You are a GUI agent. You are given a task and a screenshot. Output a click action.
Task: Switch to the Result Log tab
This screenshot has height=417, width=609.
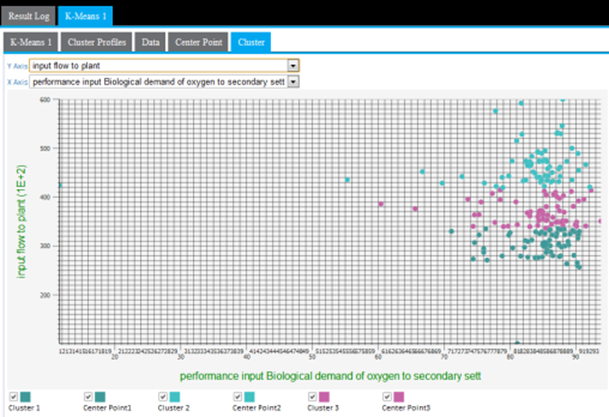(x=29, y=16)
